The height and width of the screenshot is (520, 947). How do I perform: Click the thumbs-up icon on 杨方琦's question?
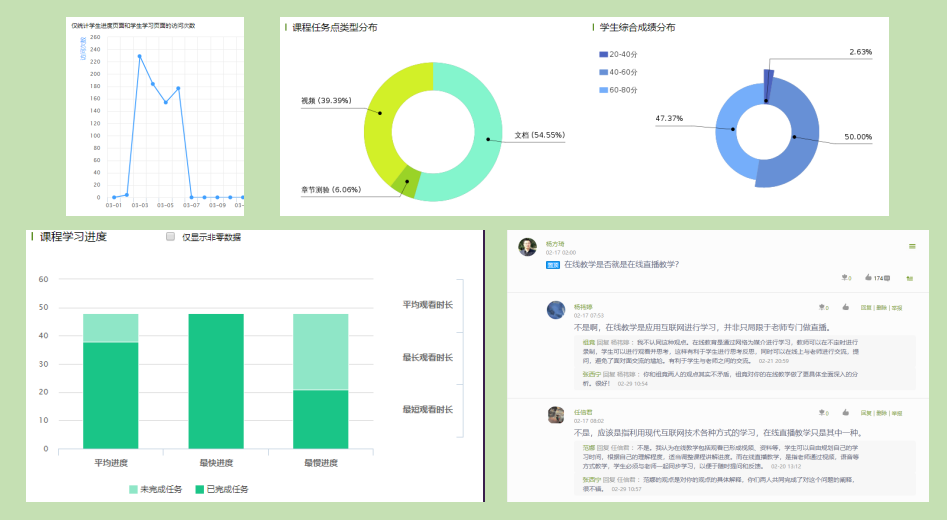(x=869, y=278)
